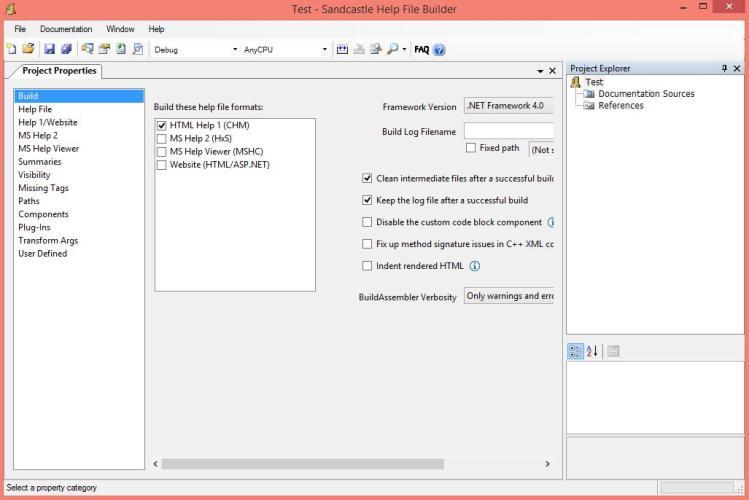Viewport: 749px width, 500px height.
Task: Click the Build Log Filename text field
Action: click(508, 131)
